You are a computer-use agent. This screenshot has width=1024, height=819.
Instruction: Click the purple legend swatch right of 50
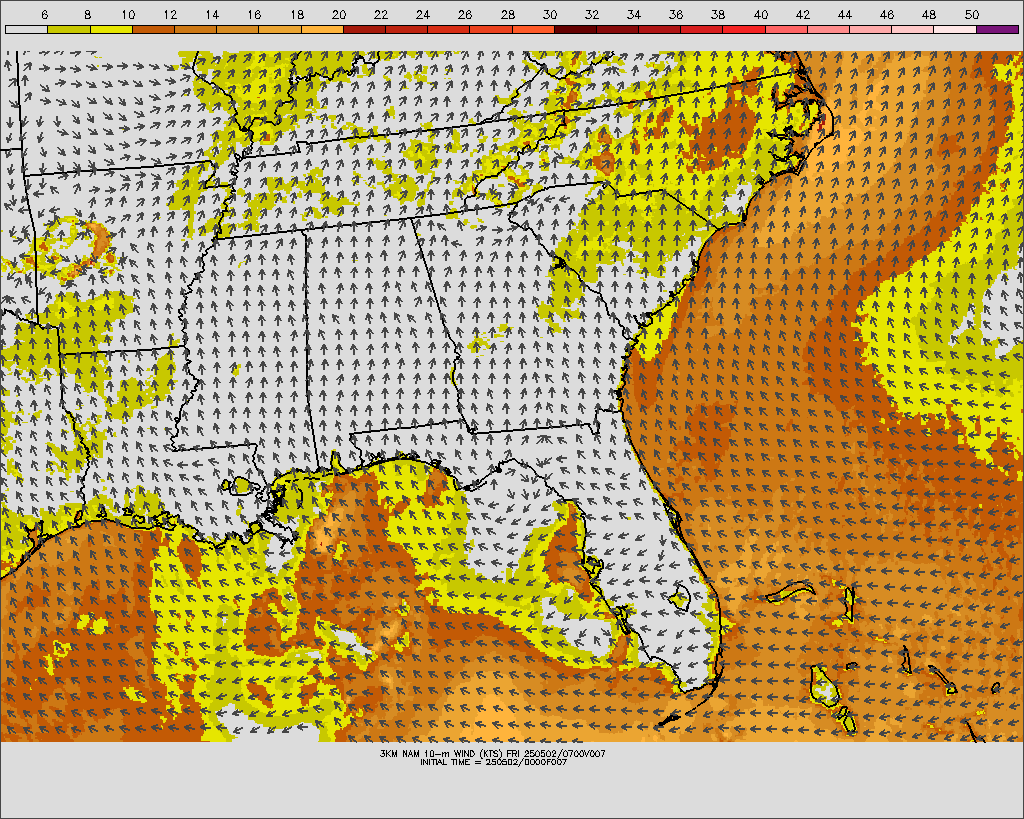pyautogui.click(x=997, y=29)
